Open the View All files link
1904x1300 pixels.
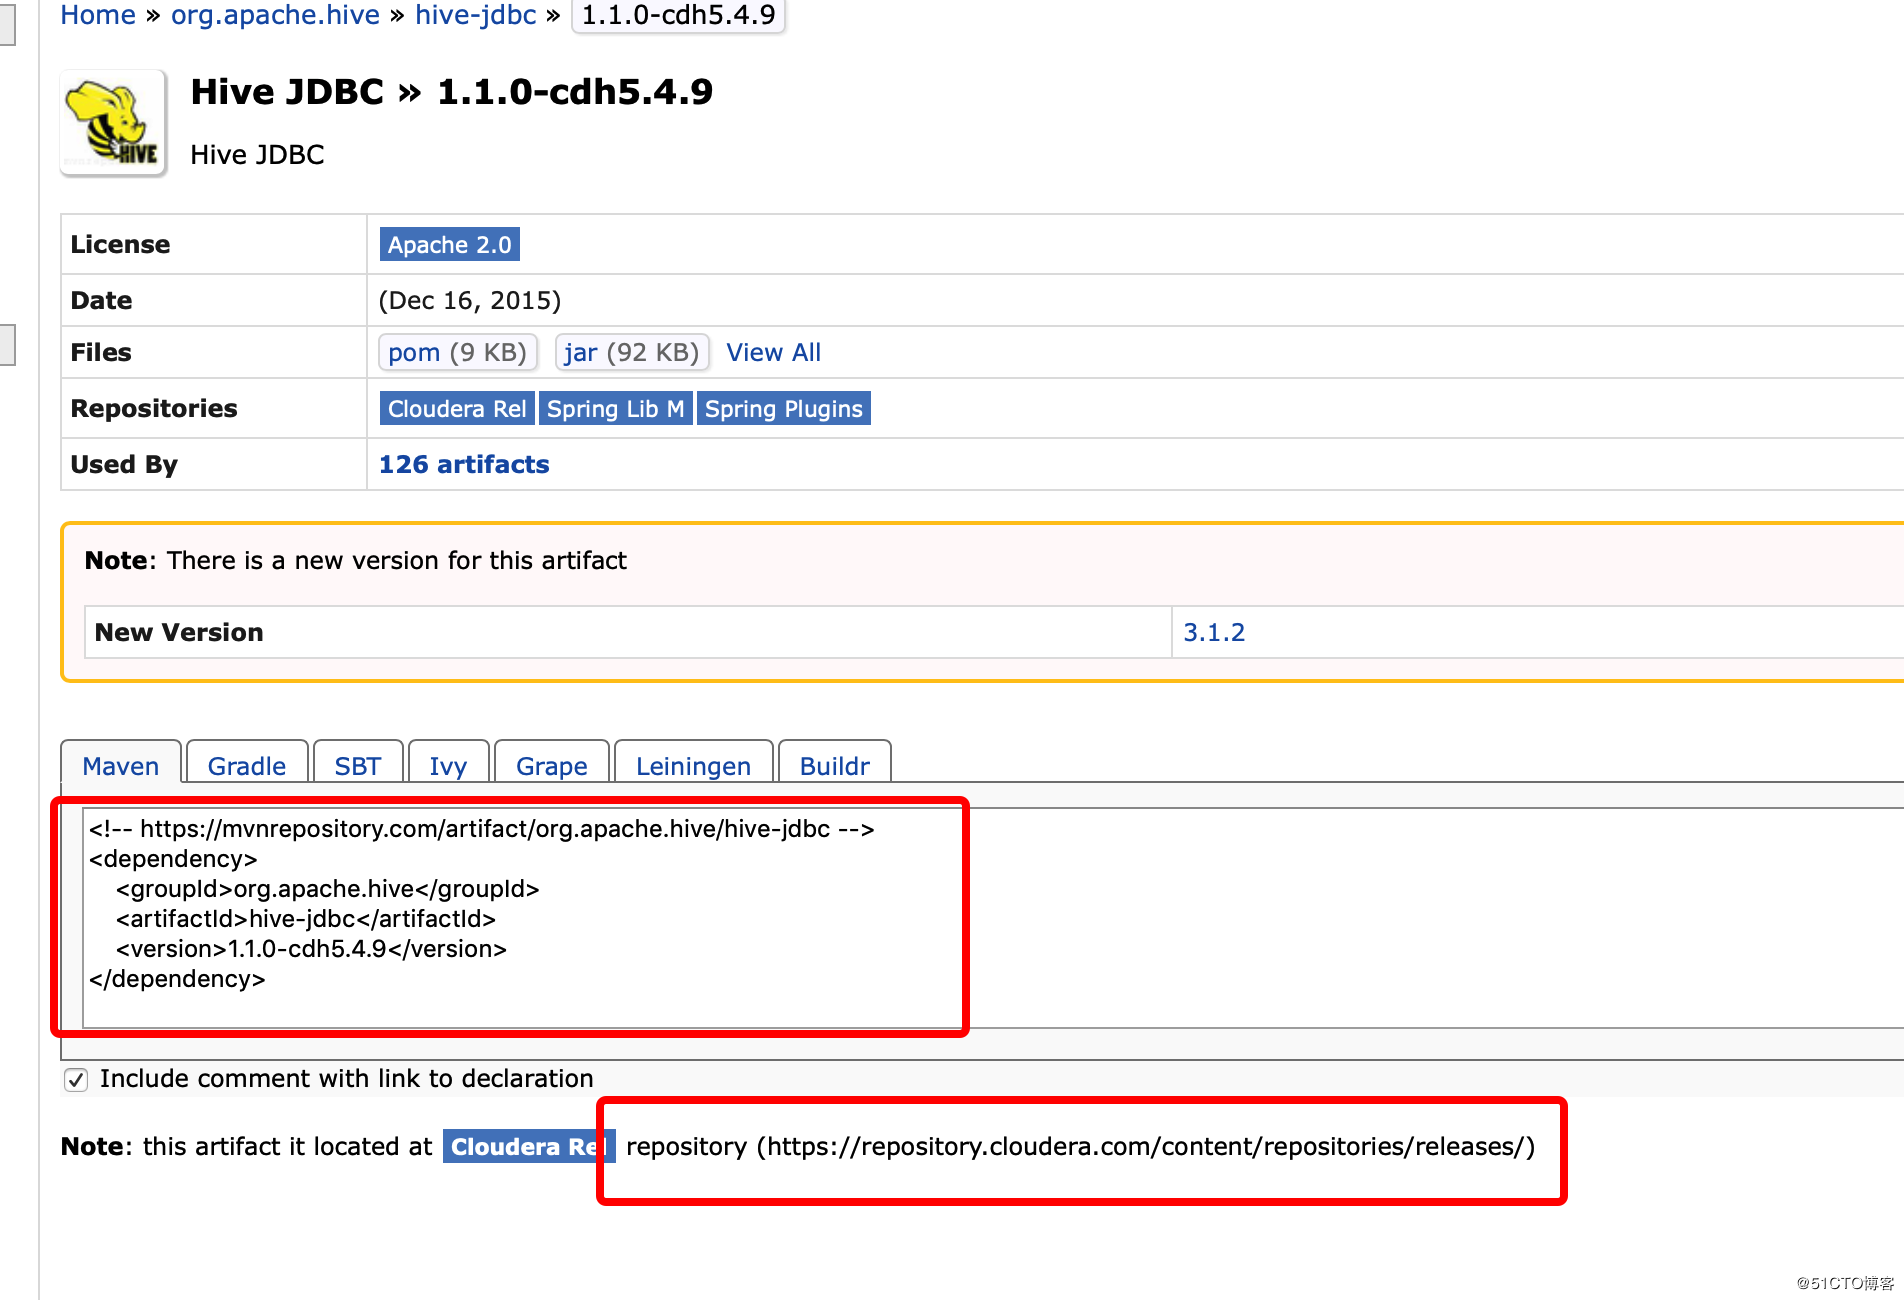773,353
